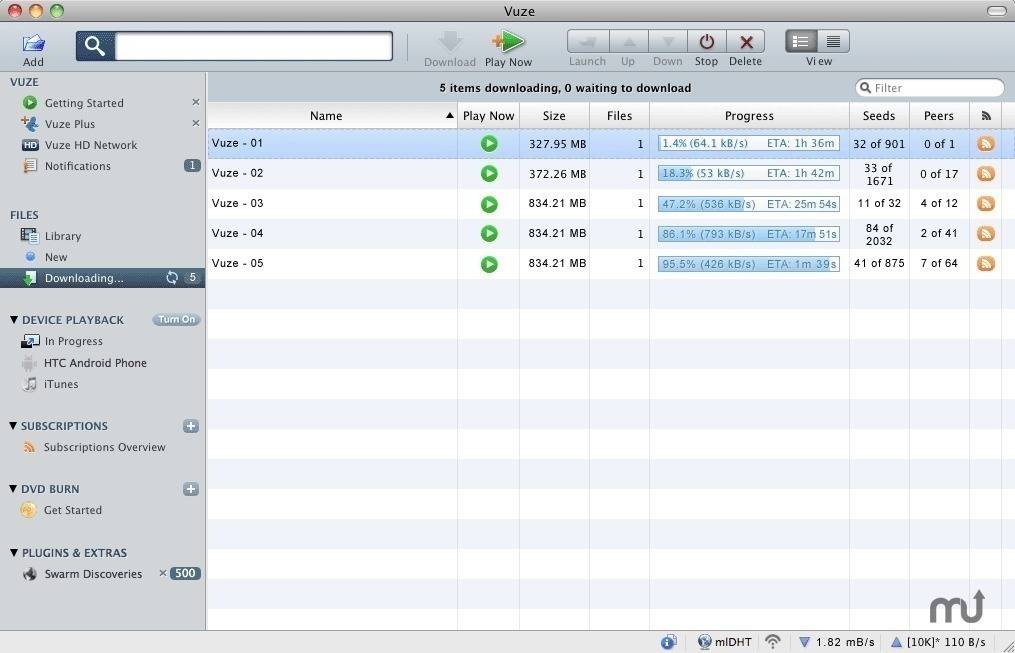Open Notifications in the sidebar
Viewport: 1015px width, 653px height.
(77, 166)
